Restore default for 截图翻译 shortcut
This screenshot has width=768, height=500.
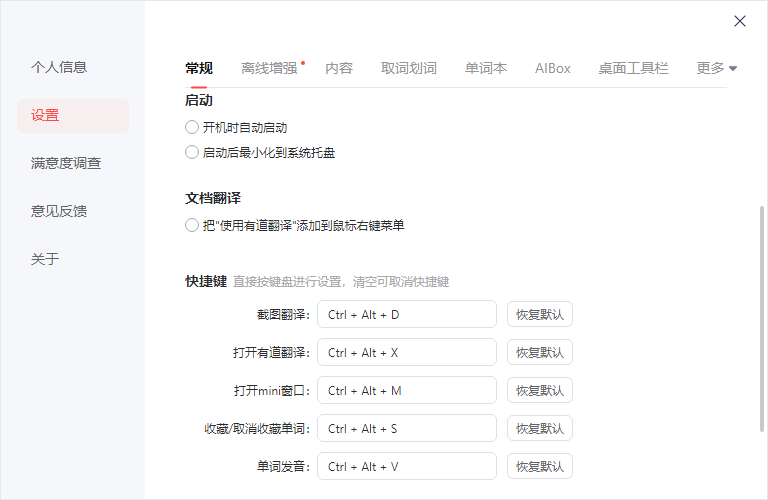[540, 314]
